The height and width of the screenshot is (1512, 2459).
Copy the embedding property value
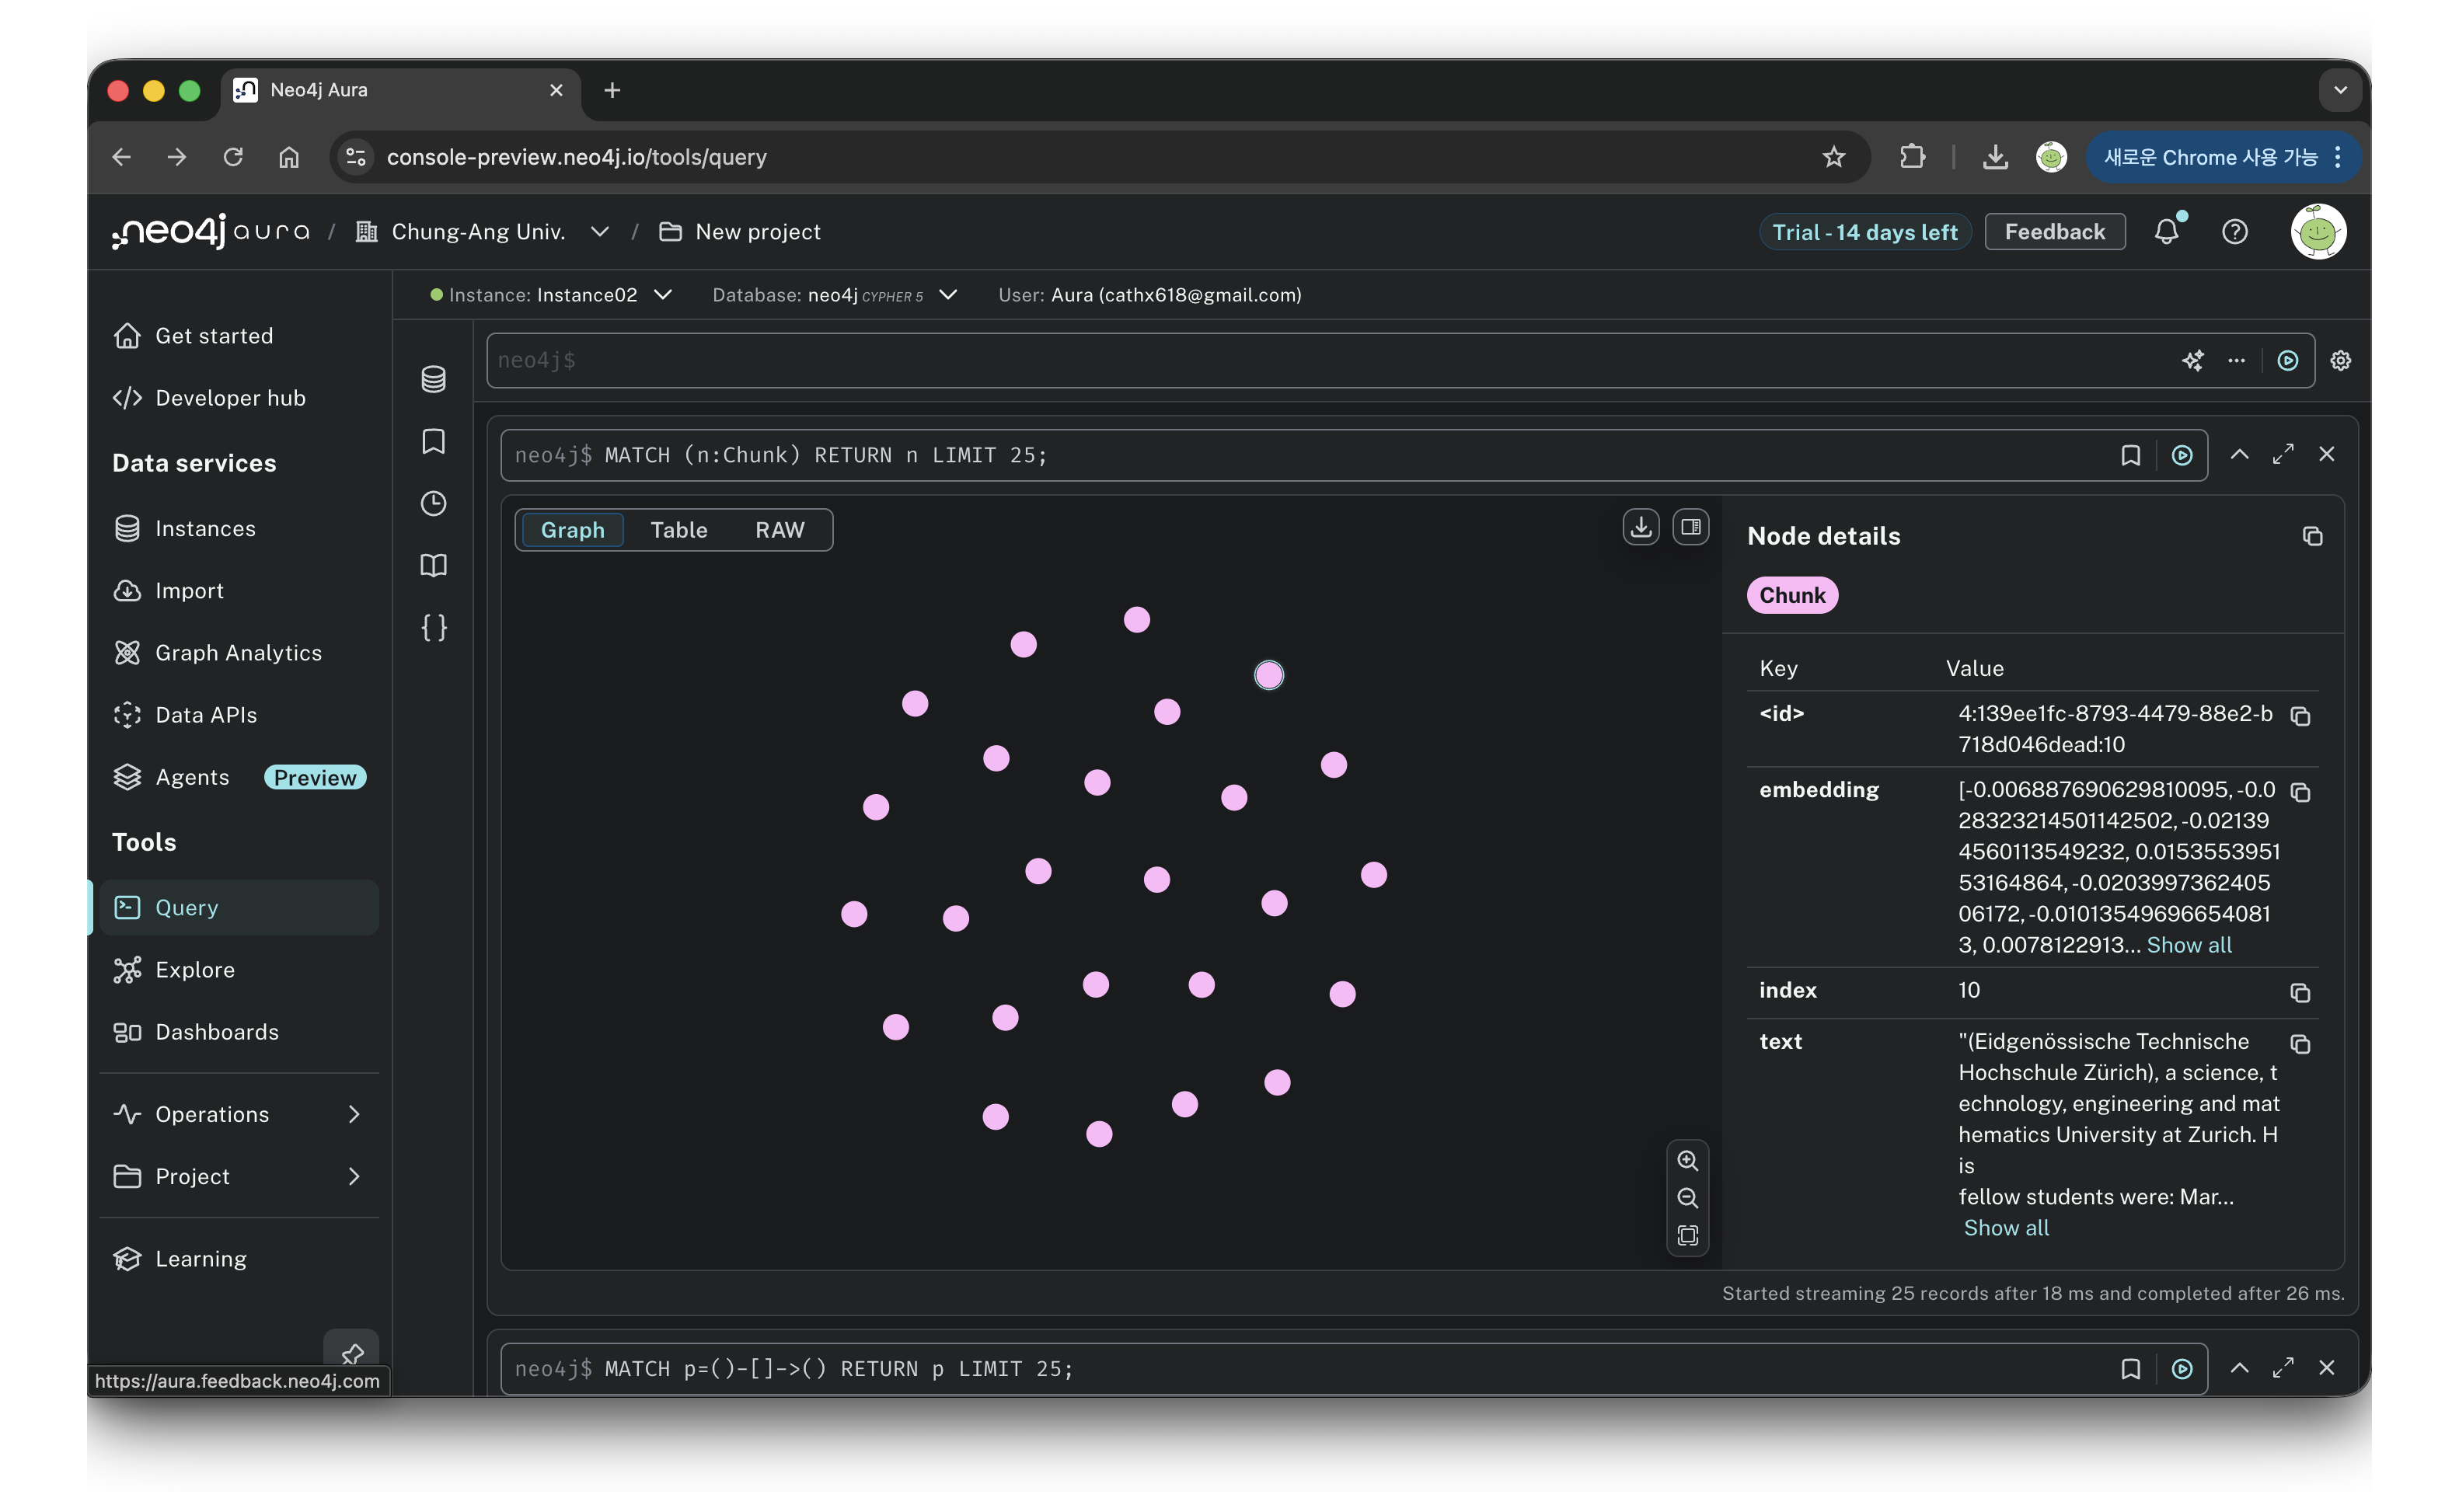click(2299, 792)
